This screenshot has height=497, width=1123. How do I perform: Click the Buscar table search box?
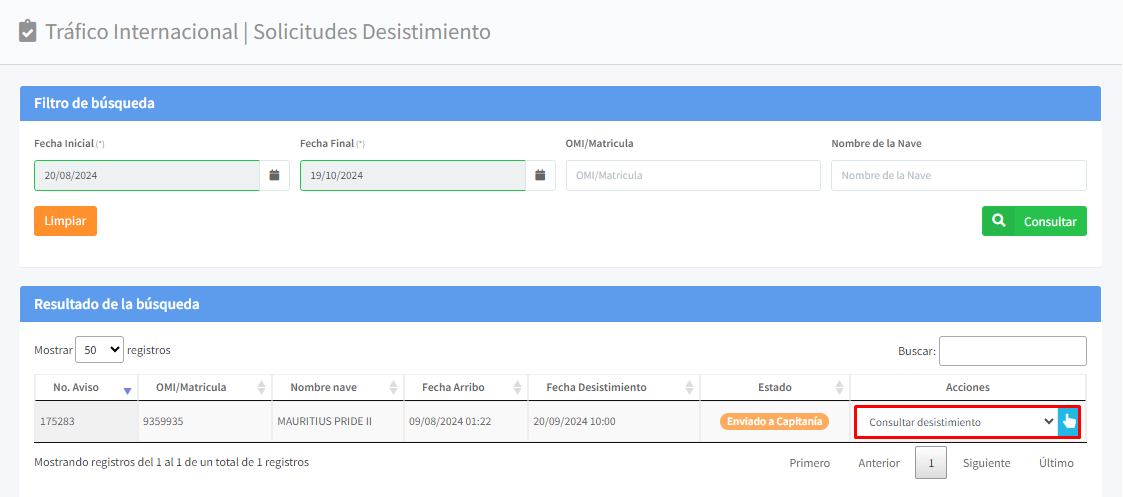pos(1012,351)
